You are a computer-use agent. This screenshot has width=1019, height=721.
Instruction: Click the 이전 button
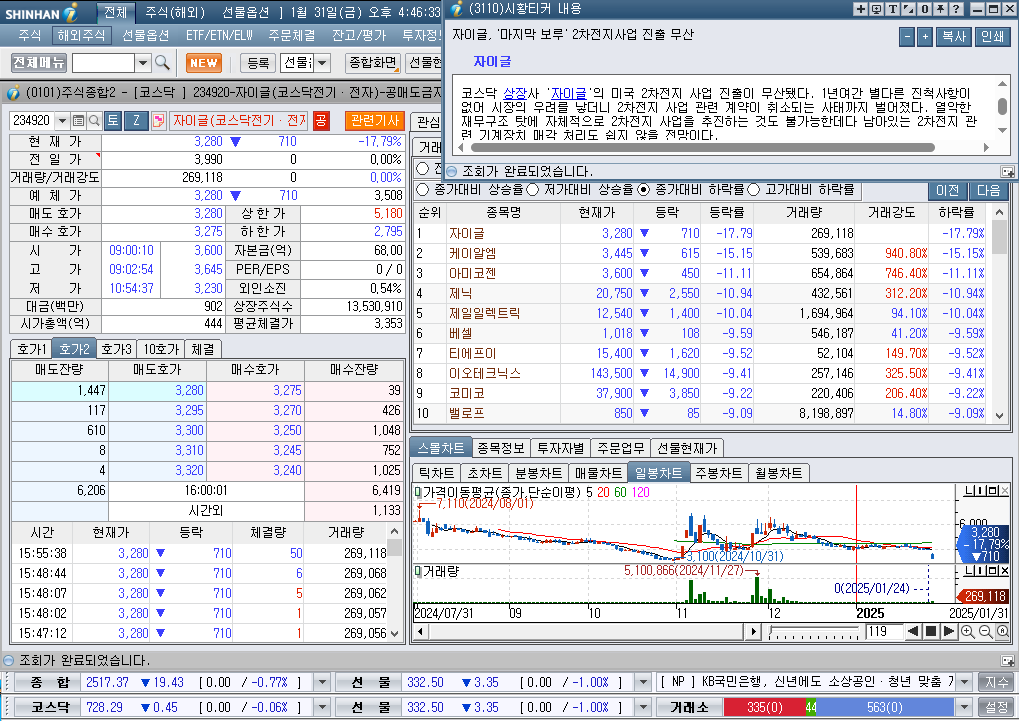[947, 190]
